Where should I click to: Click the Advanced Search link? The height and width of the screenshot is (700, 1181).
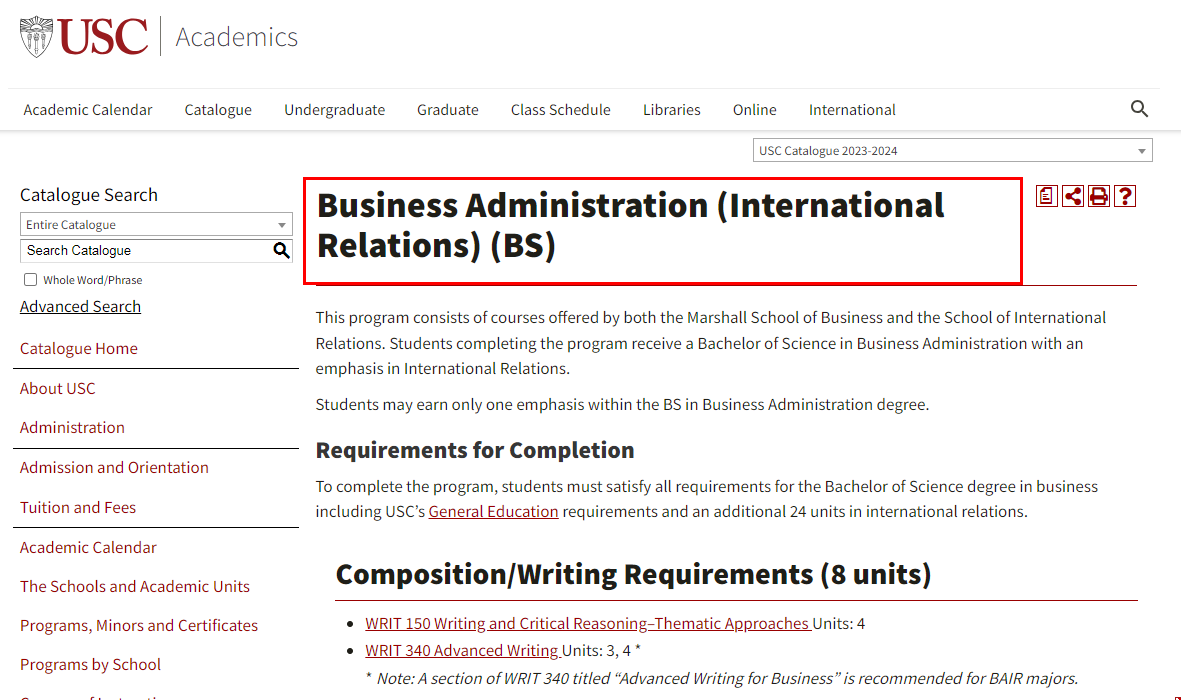coord(80,306)
